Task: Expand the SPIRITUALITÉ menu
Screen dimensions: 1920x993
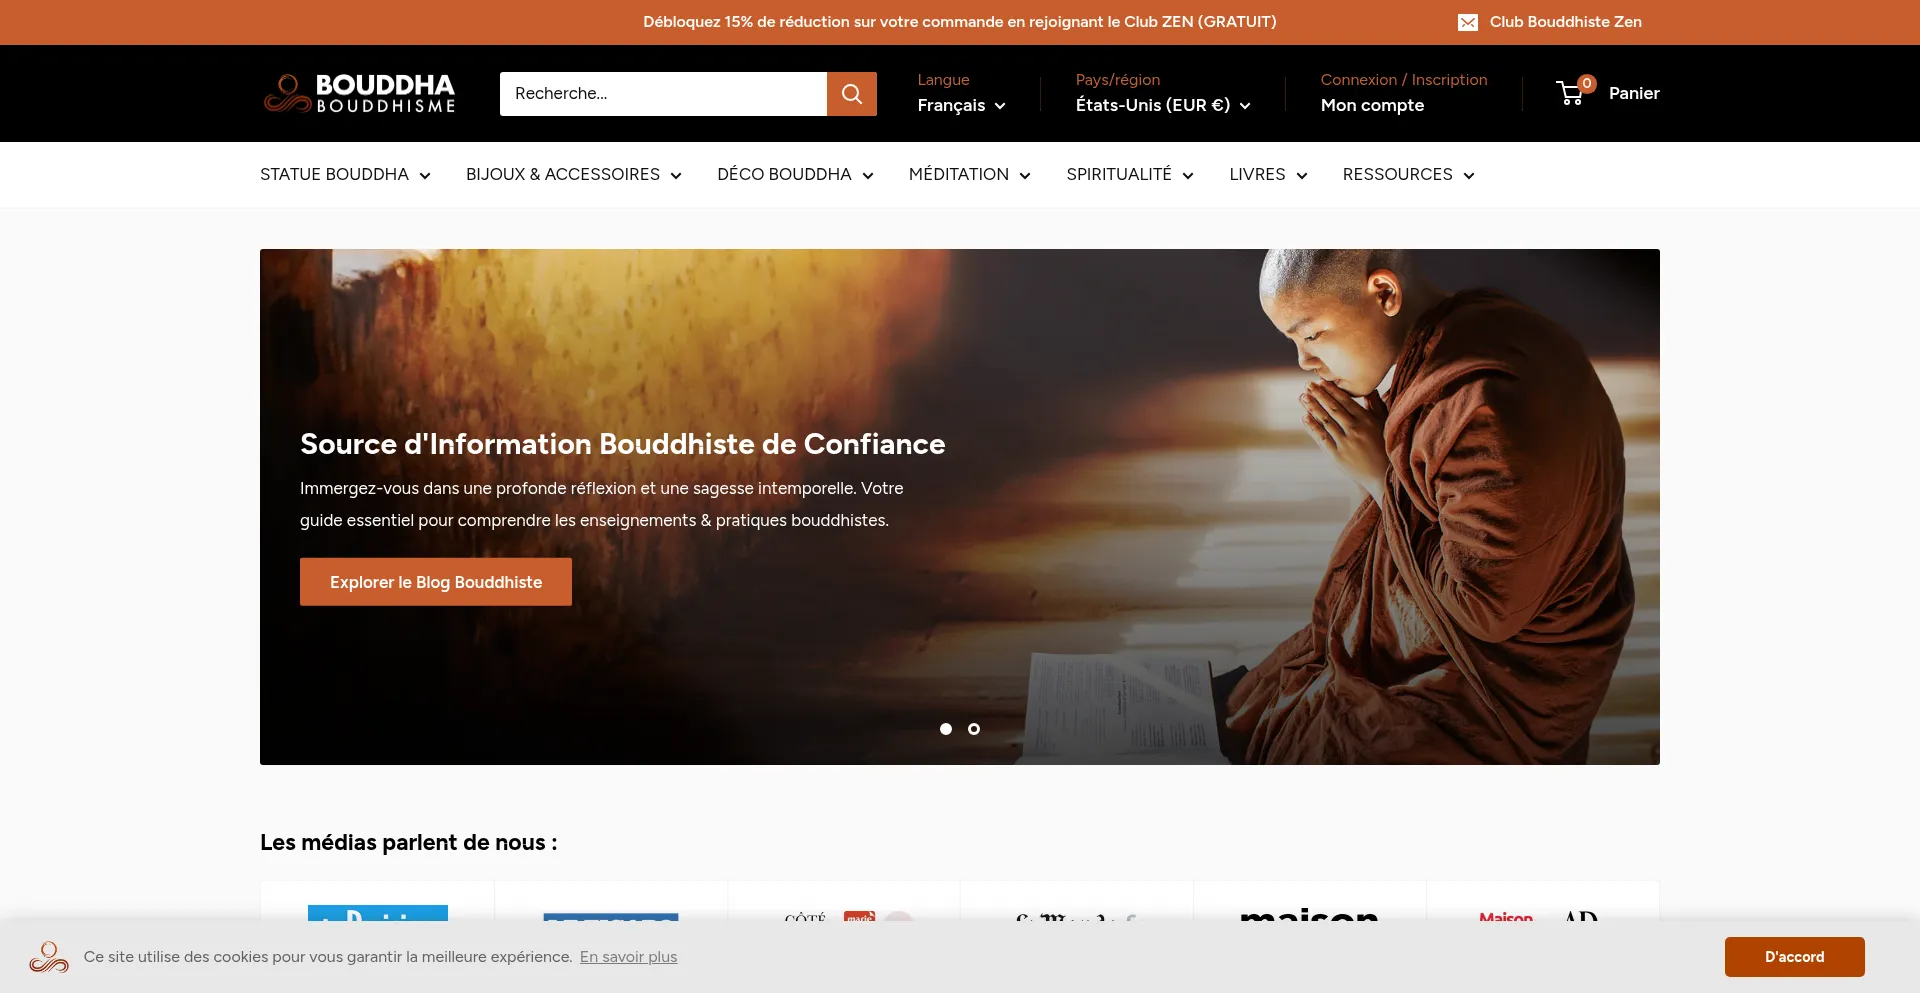Action: tap(1130, 174)
